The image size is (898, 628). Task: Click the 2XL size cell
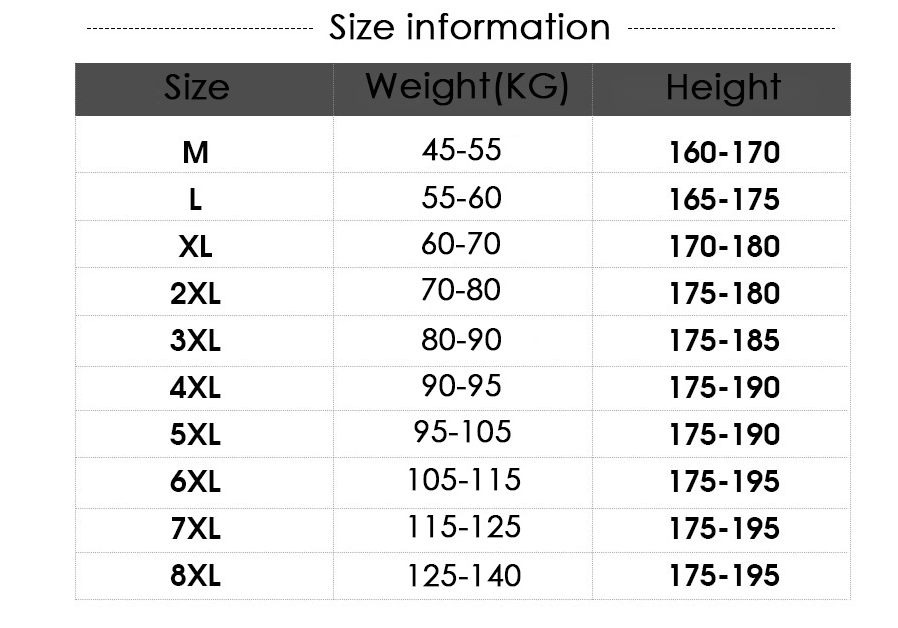tap(195, 294)
